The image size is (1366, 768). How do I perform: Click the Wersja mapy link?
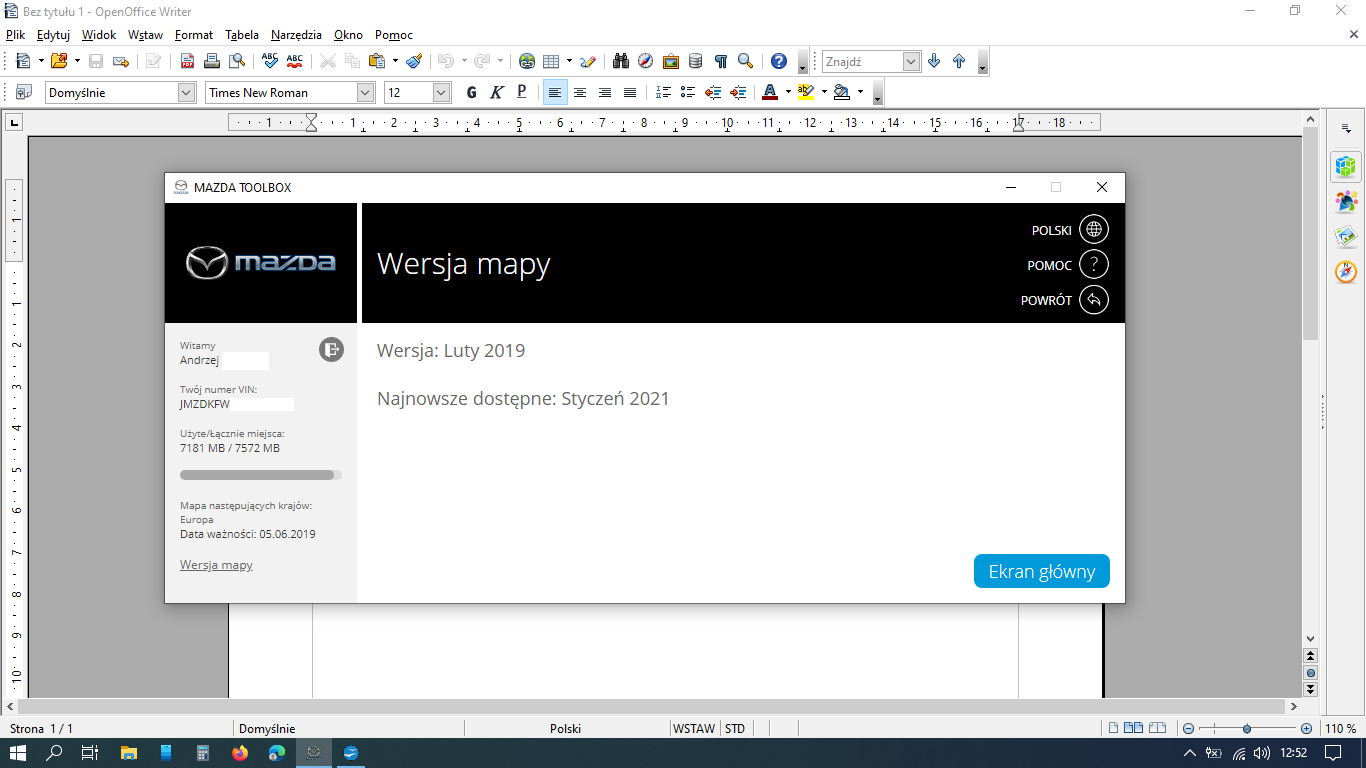[x=216, y=565]
